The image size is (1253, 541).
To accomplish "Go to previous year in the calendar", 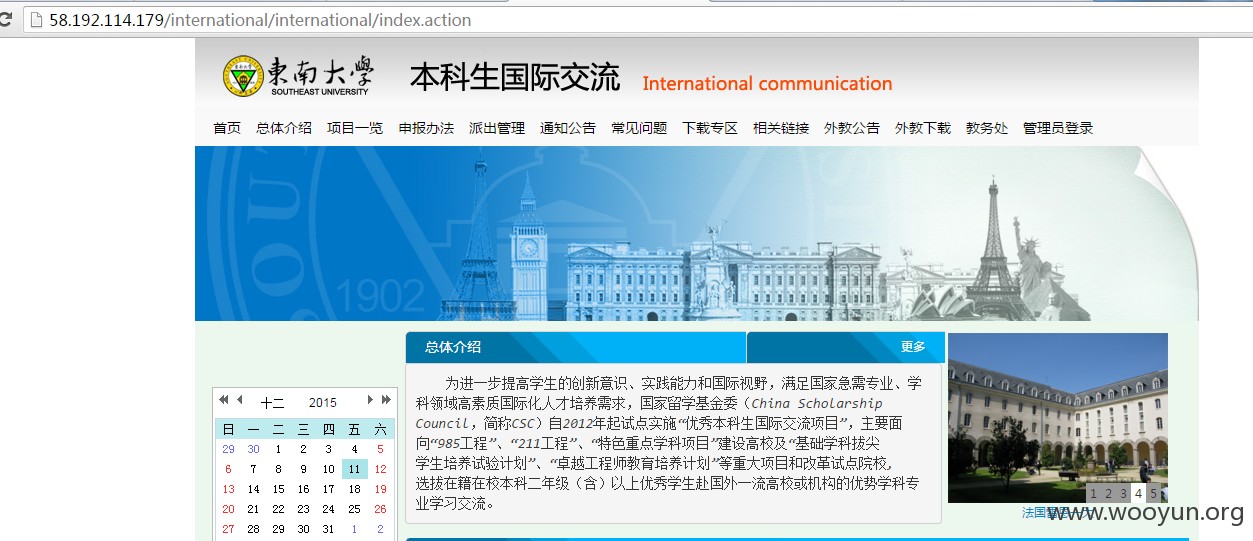I will [x=223, y=400].
